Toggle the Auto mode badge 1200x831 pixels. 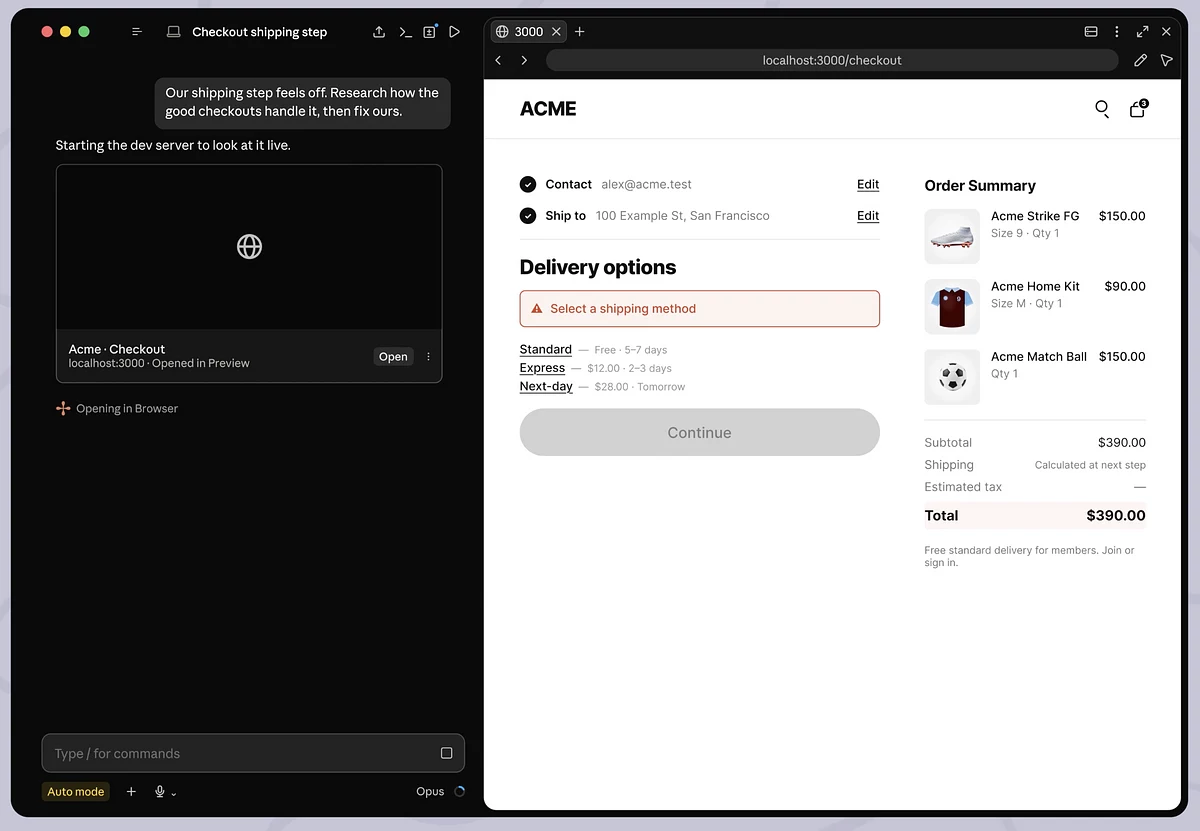76,791
